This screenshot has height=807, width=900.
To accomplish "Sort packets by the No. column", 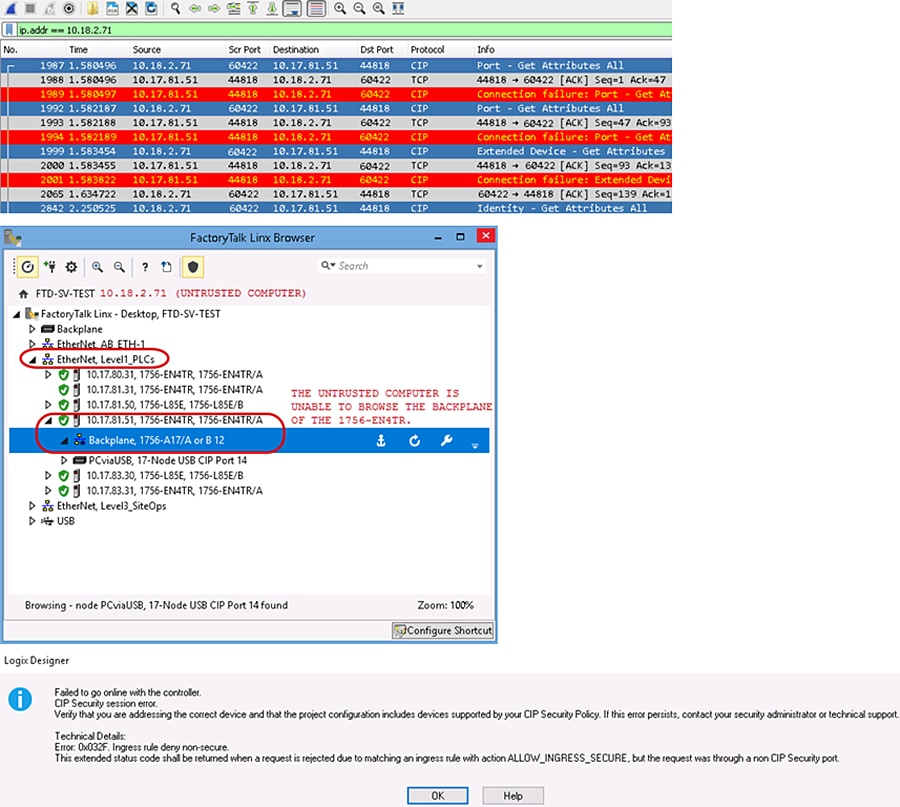I will point(10,49).
